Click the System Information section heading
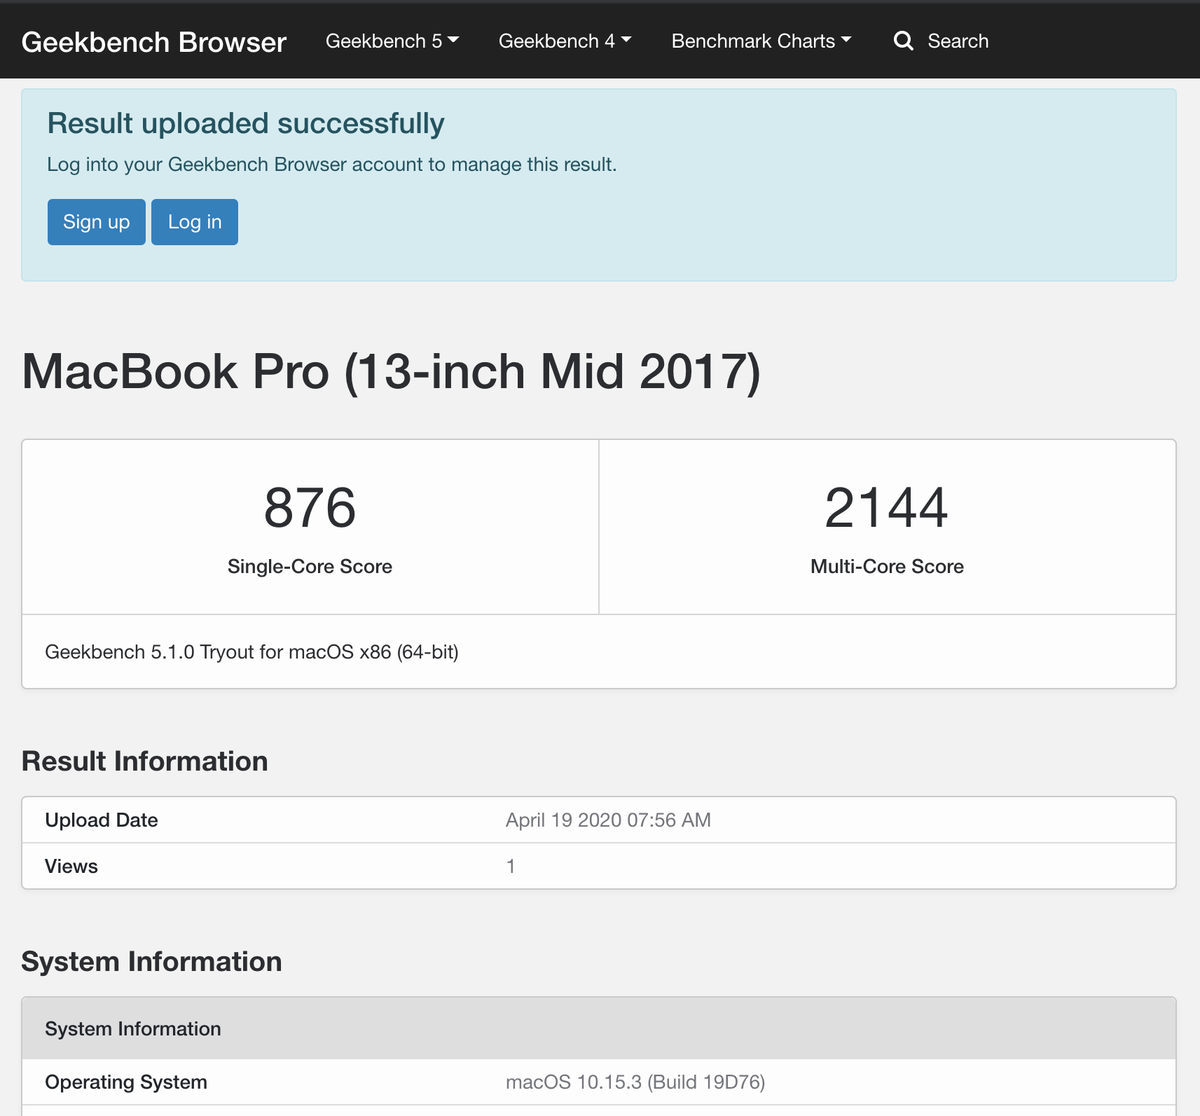The image size is (1200, 1116). tap(152, 961)
